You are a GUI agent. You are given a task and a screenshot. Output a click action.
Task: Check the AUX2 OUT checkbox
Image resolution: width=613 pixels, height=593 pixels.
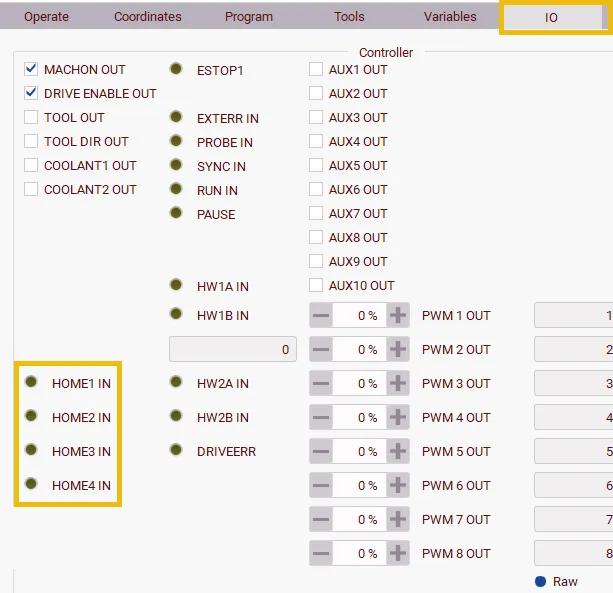point(315,93)
